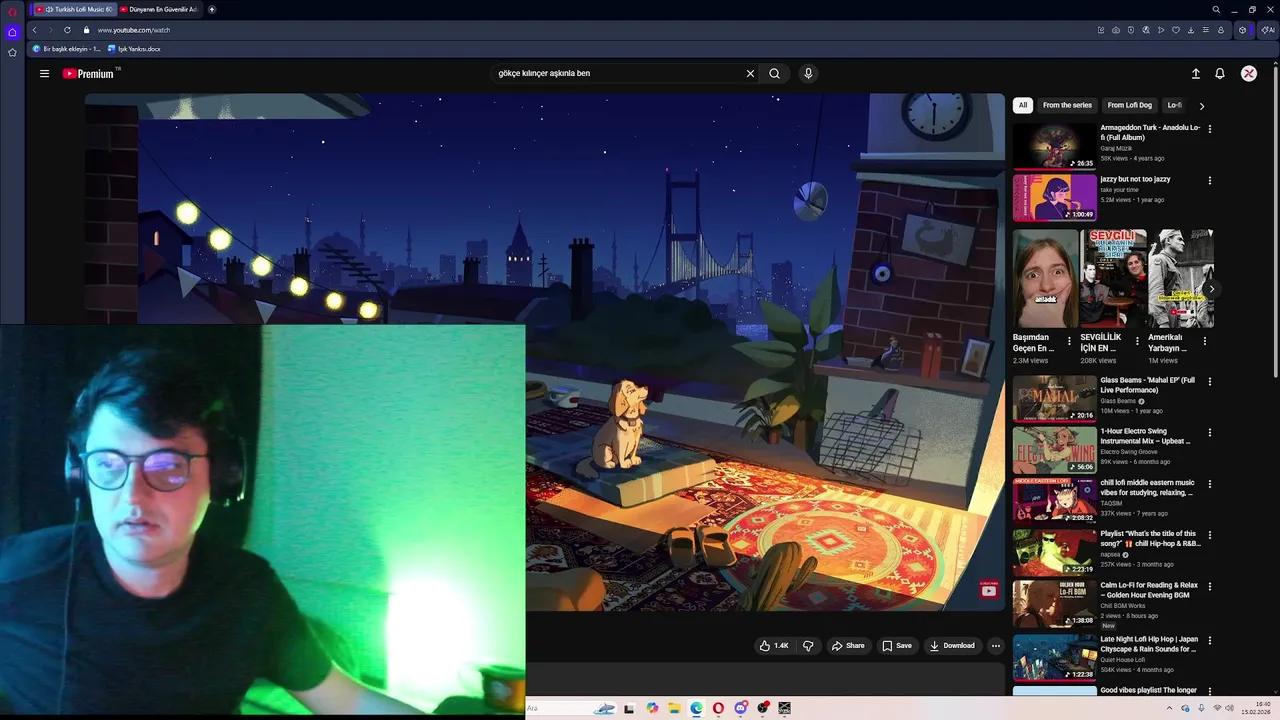Image resolution: width=1280 pixels, height=720 pixels.
Task: Open File Explorer from taskbar
Action: coord(674,708)
